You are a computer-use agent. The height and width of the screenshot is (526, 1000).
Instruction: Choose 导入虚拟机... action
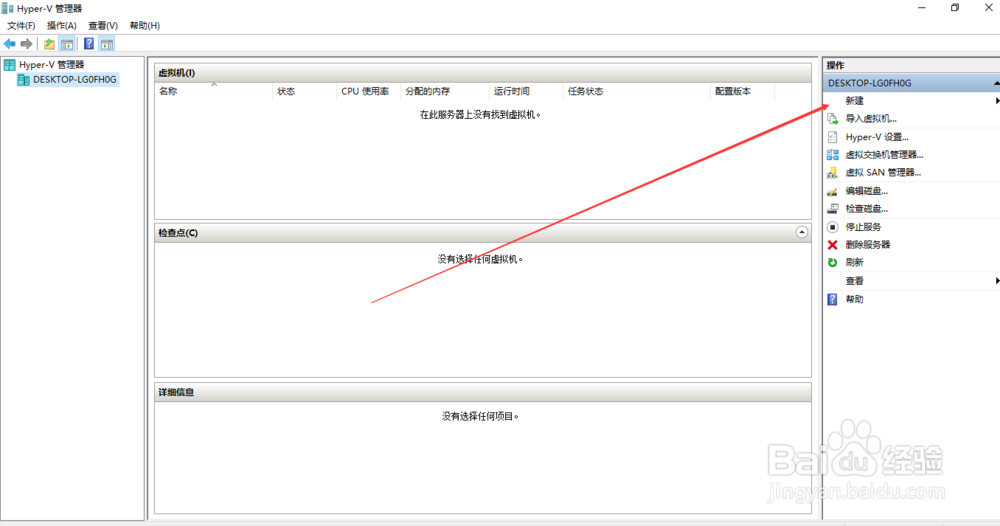click(871, 119)
